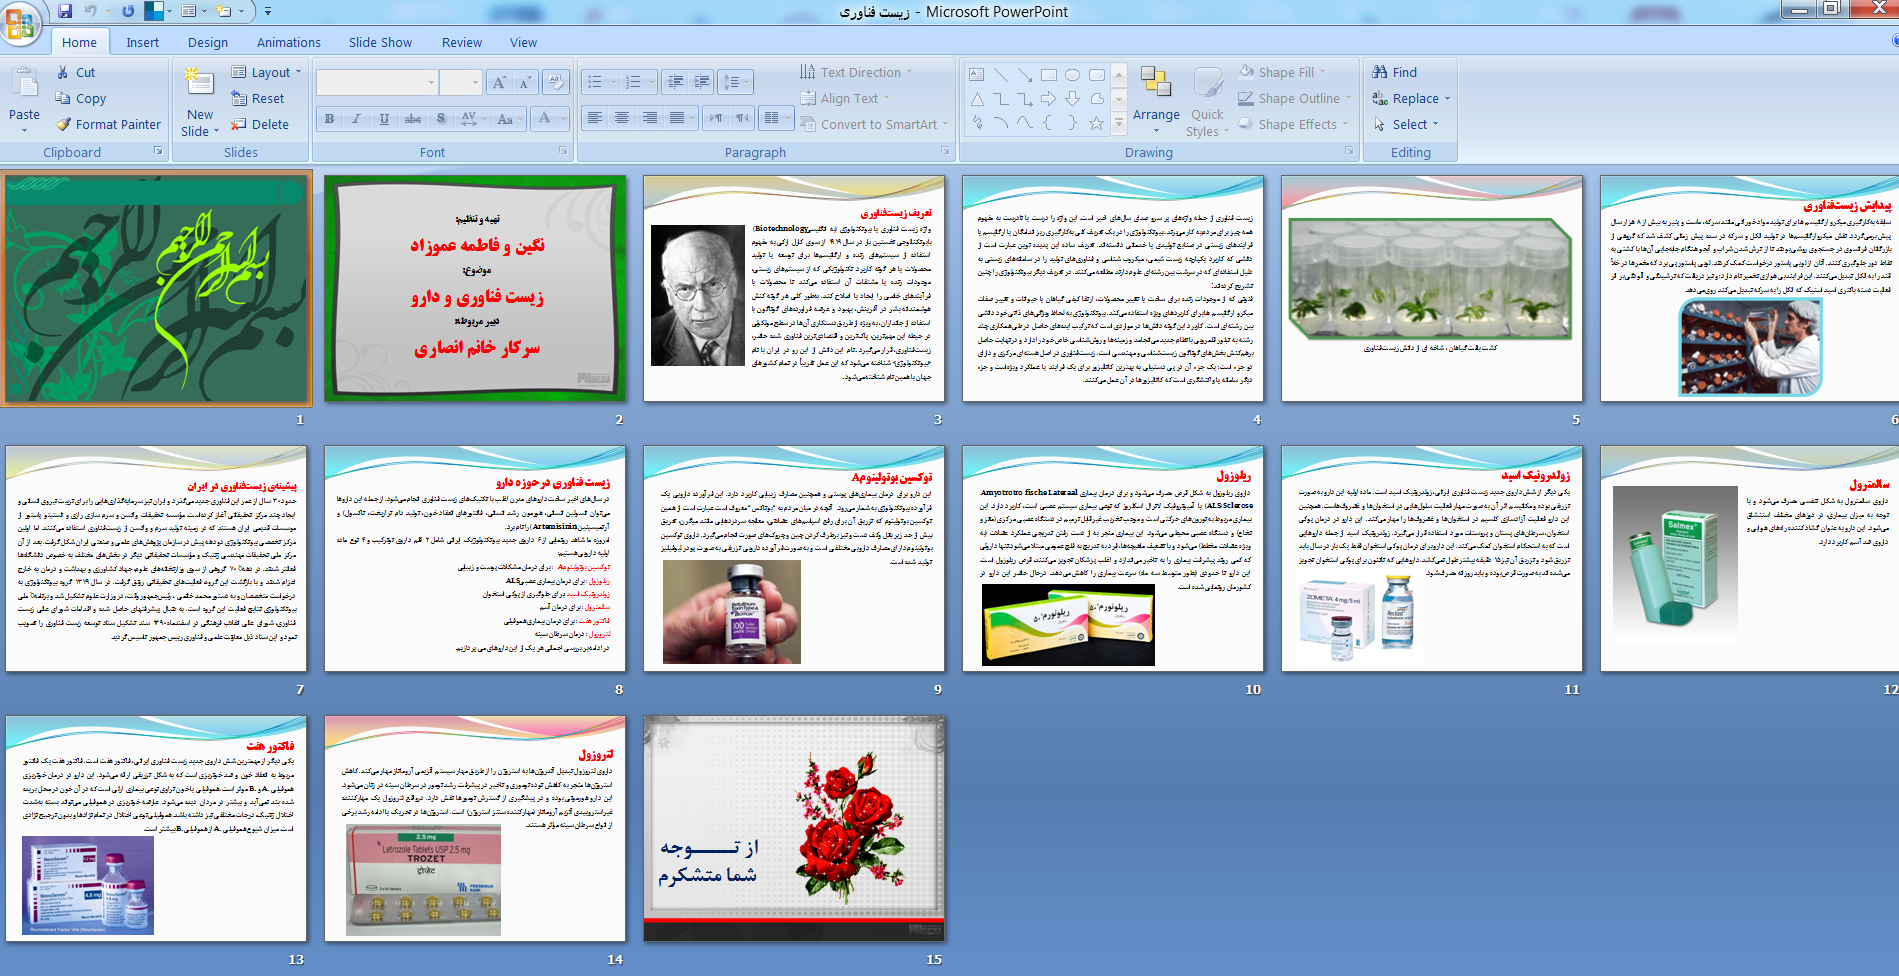Click the Cut scissors command
This screenshot has height=976, width=1899.
pos(76,72)
